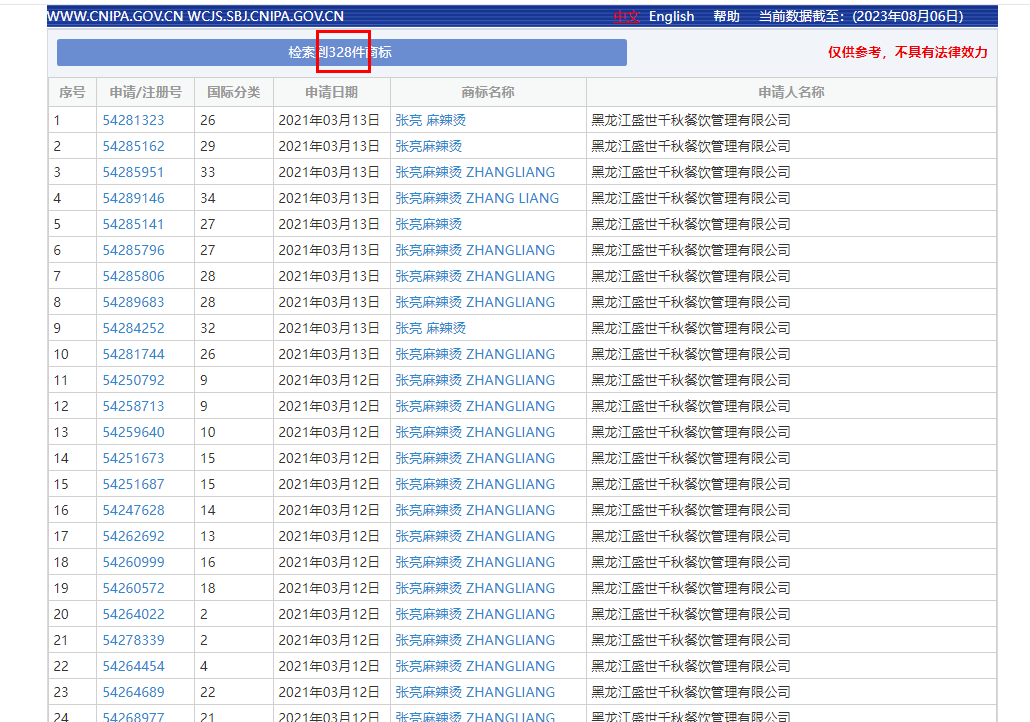
Task: Open trademark name in row 2
Action: click(x=428, y=146)
